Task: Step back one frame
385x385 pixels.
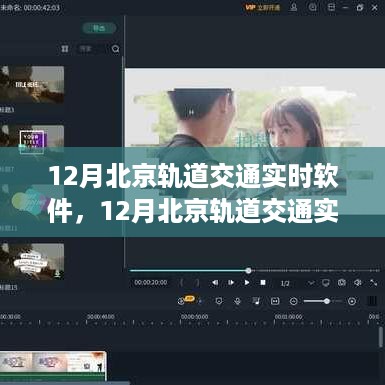Action: pos(215,283)
